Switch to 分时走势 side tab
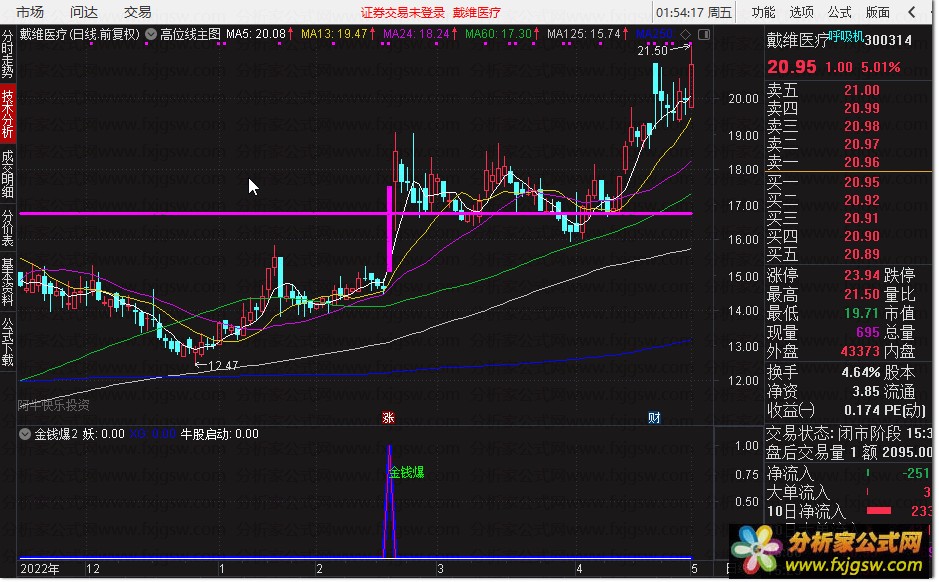The image size is (939, 582). pos(7,54)
